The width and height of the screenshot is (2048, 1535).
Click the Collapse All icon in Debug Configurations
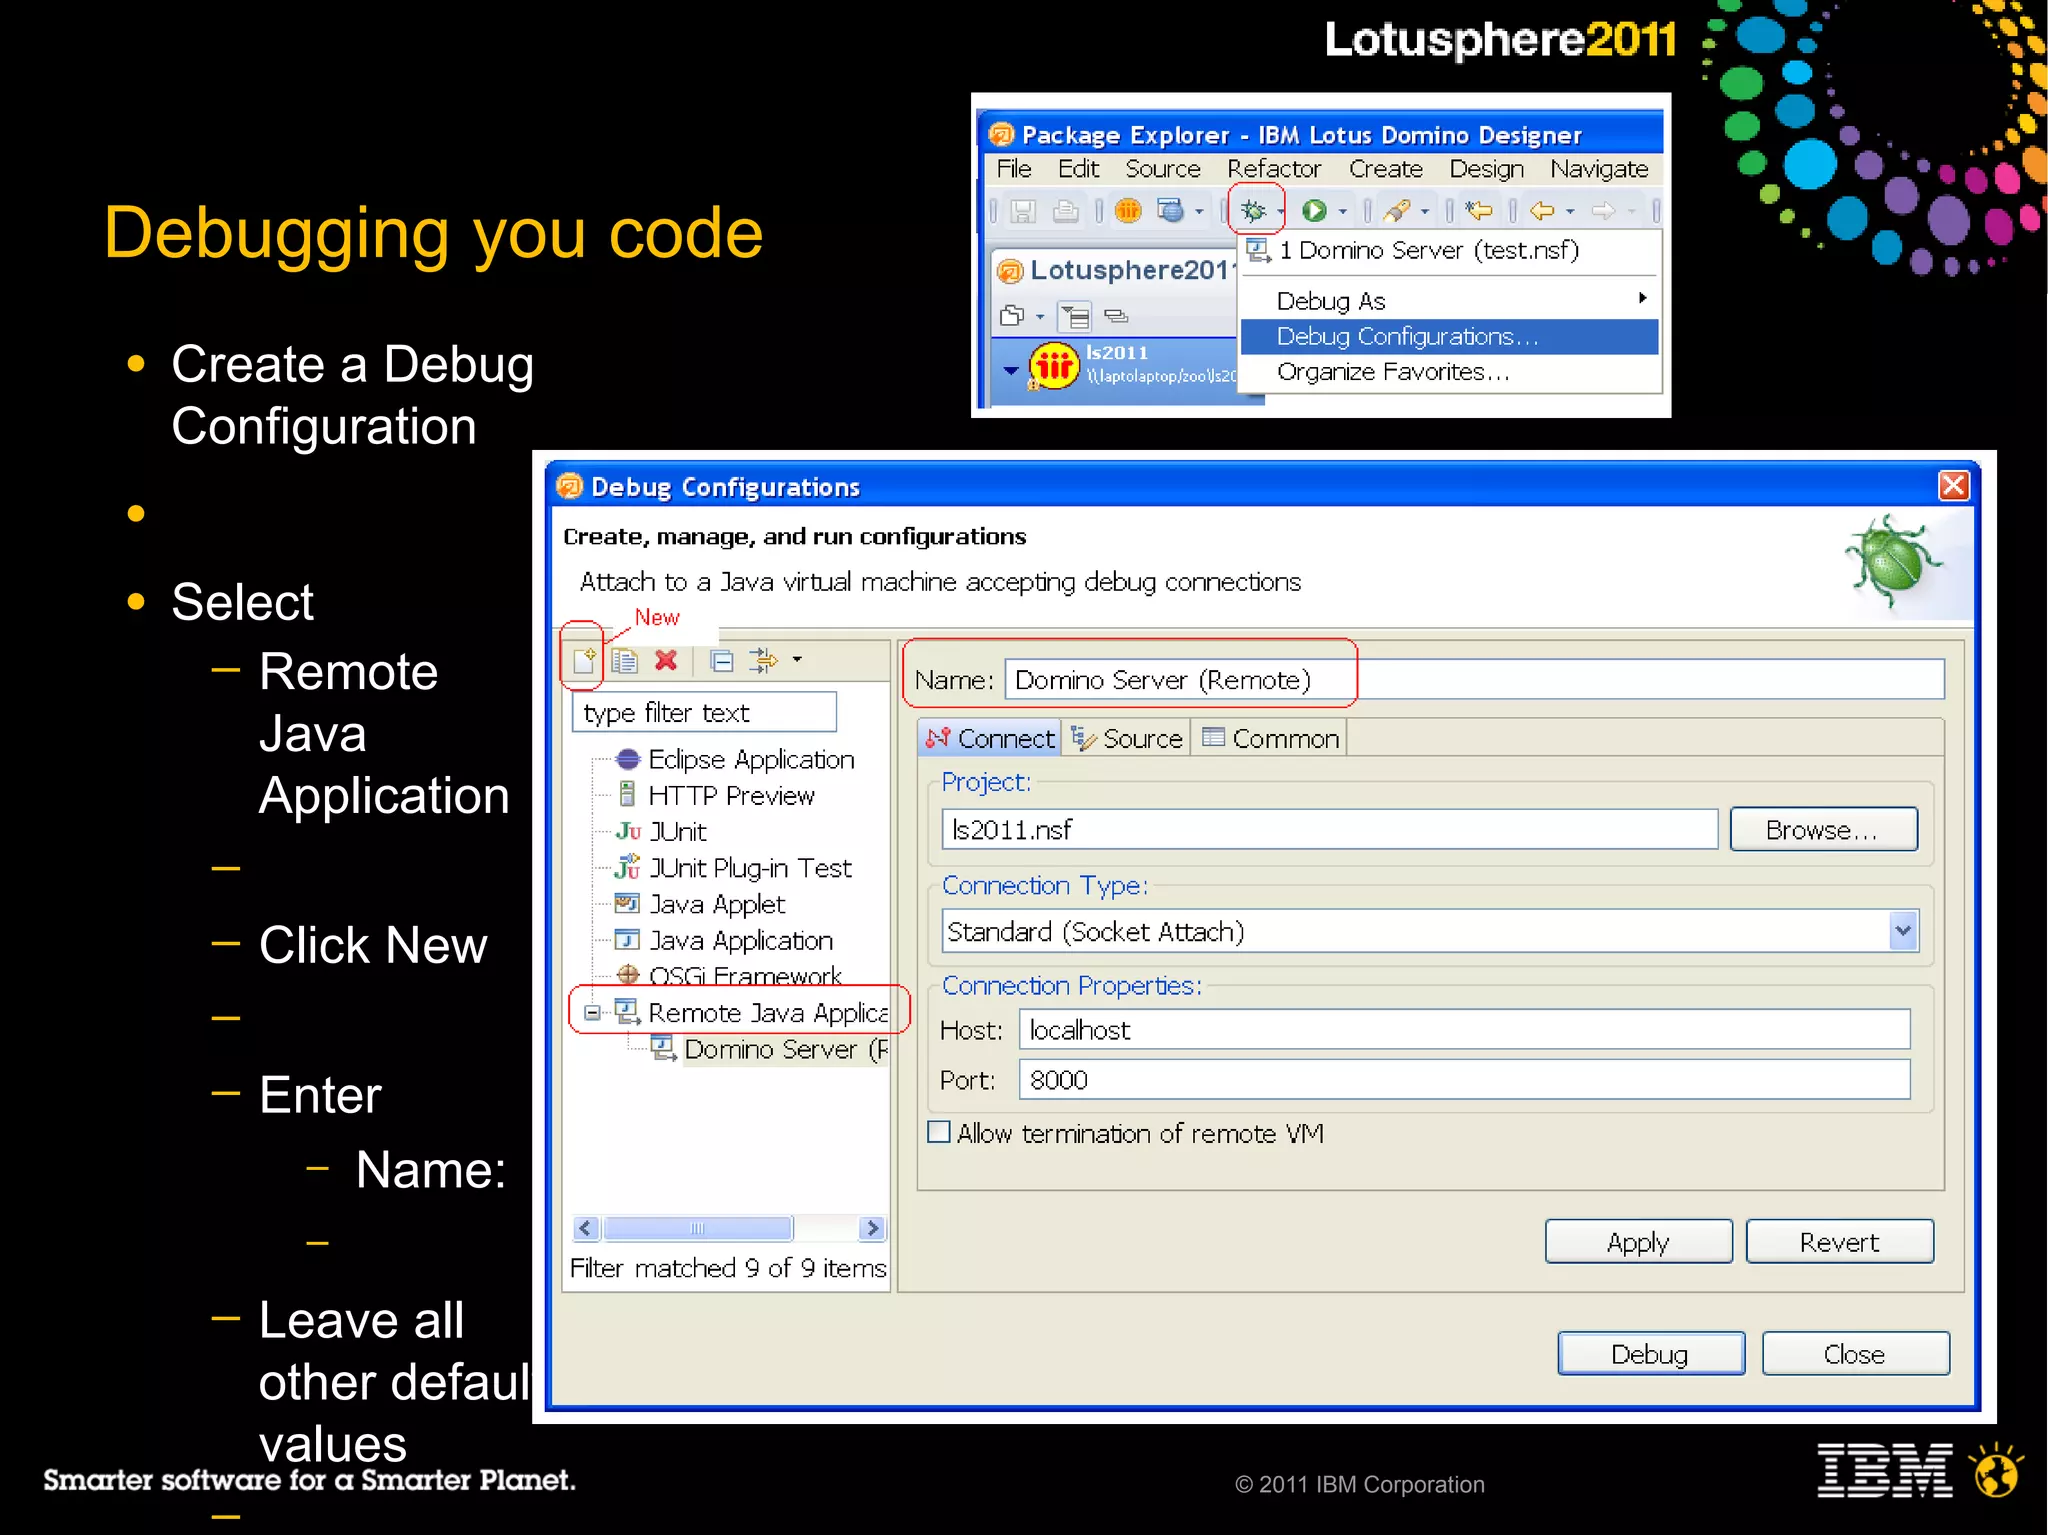point(722,660)
